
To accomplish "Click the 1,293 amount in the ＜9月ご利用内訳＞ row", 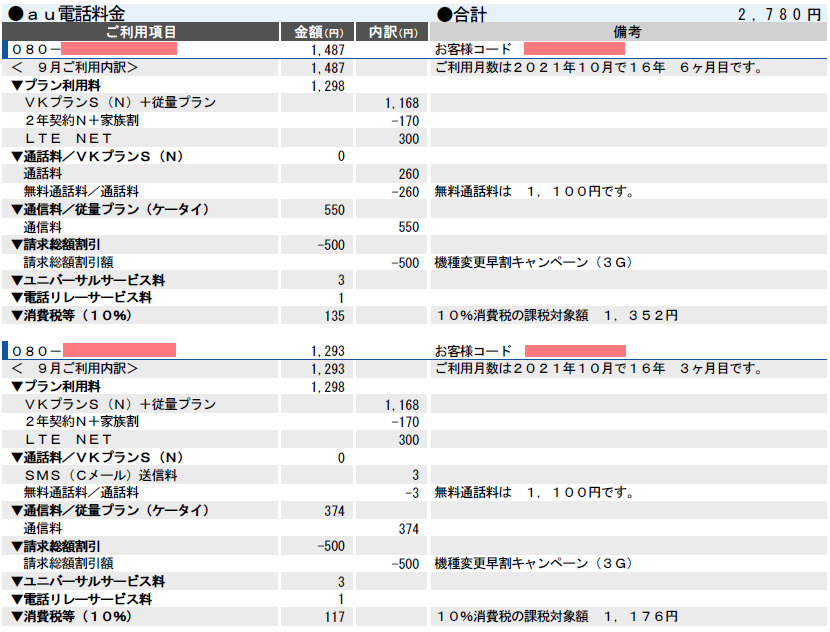I will point(327,369).
